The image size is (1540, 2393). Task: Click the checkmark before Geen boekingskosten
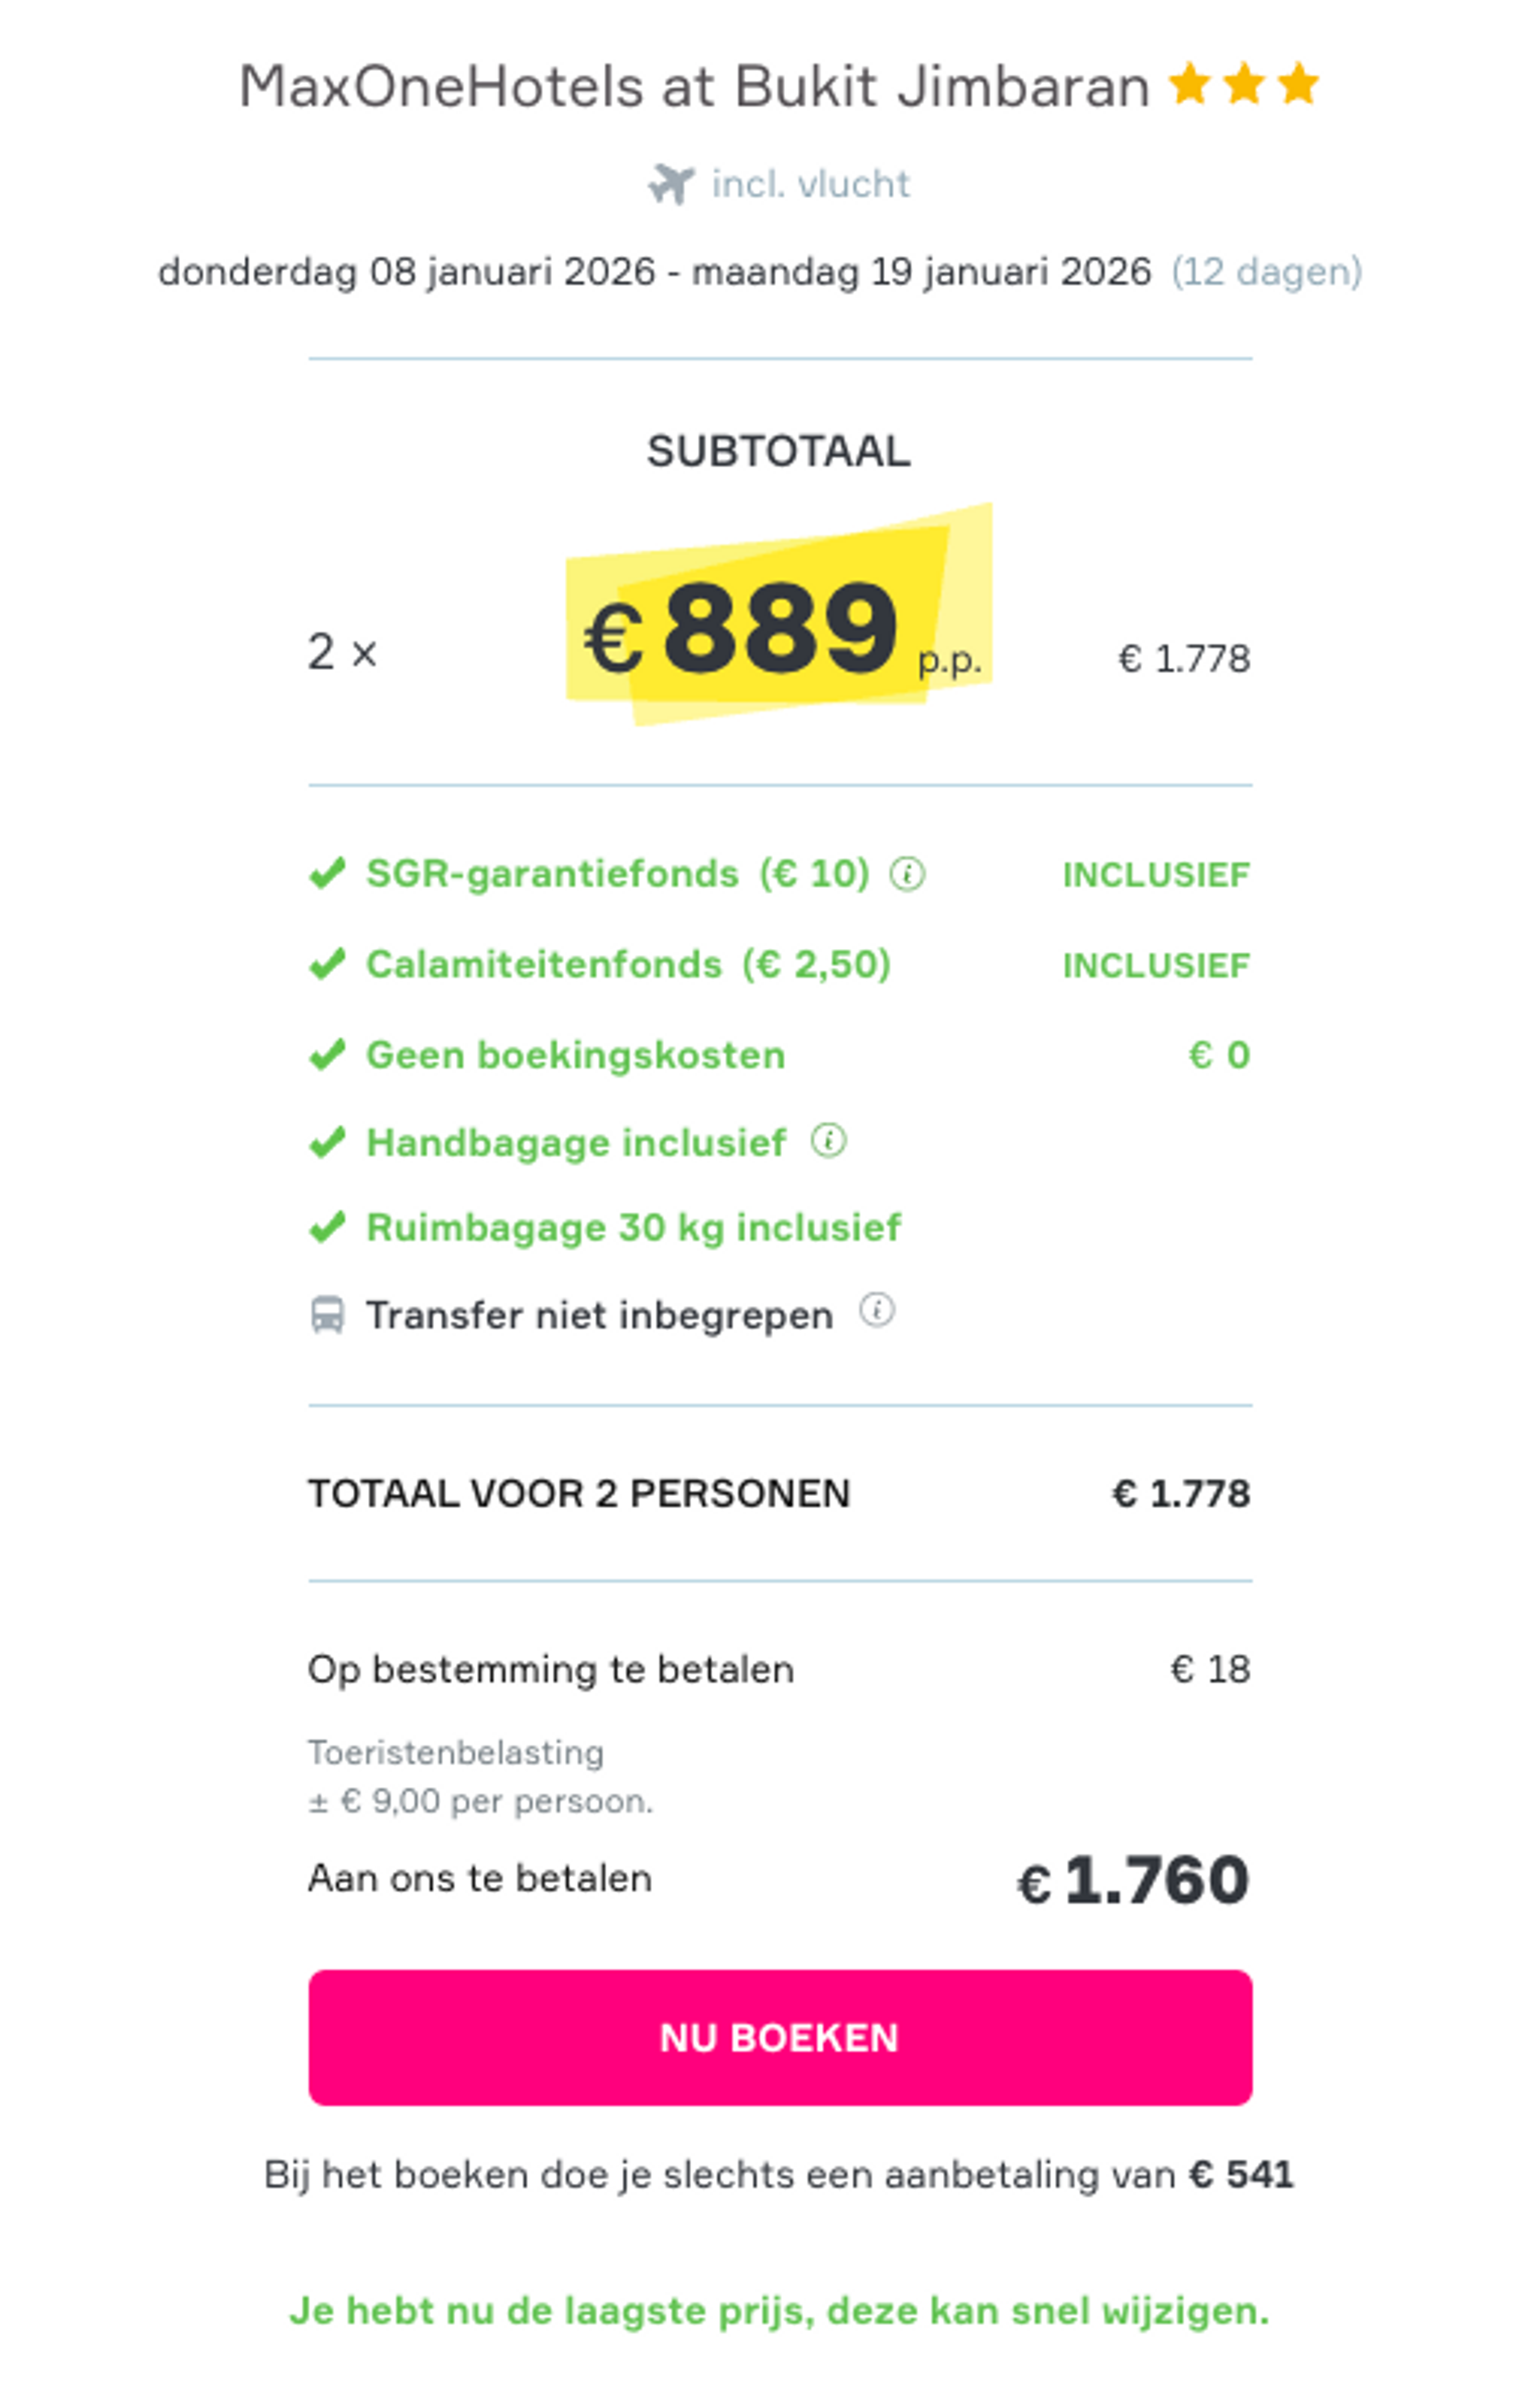pos(328,1053)
